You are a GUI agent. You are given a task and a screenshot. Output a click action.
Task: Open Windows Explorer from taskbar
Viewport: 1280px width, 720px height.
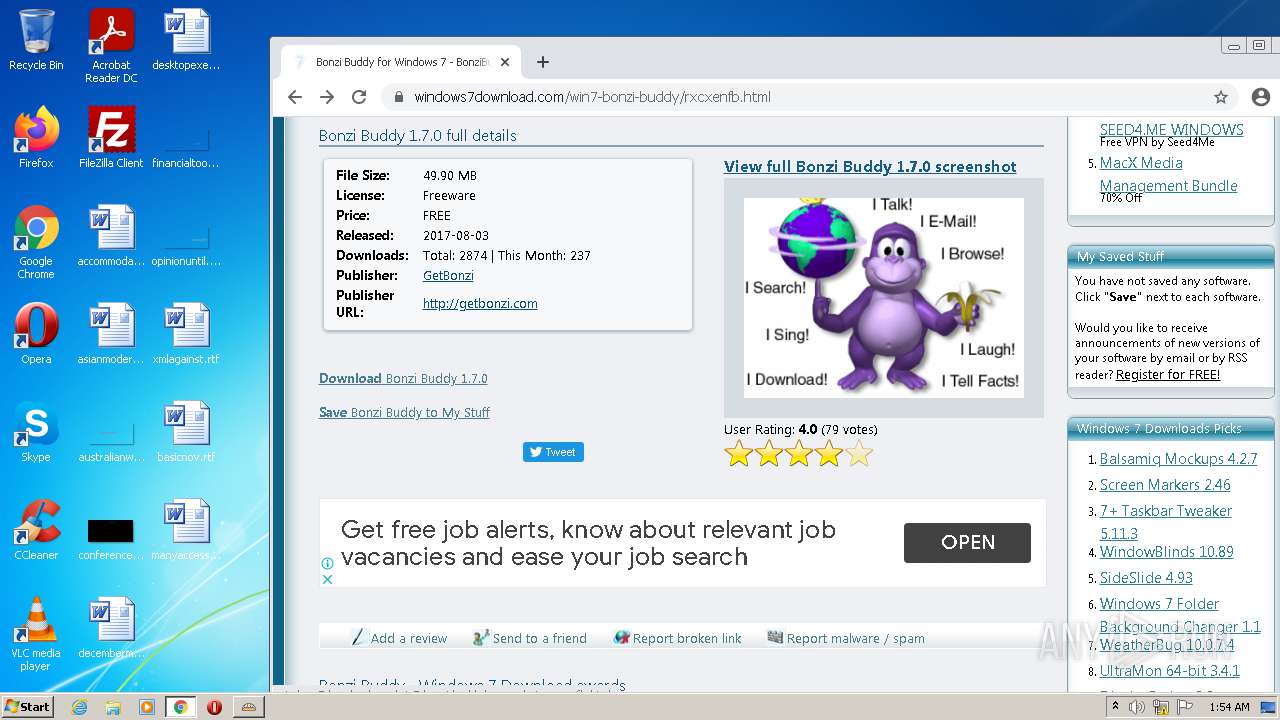113,707
